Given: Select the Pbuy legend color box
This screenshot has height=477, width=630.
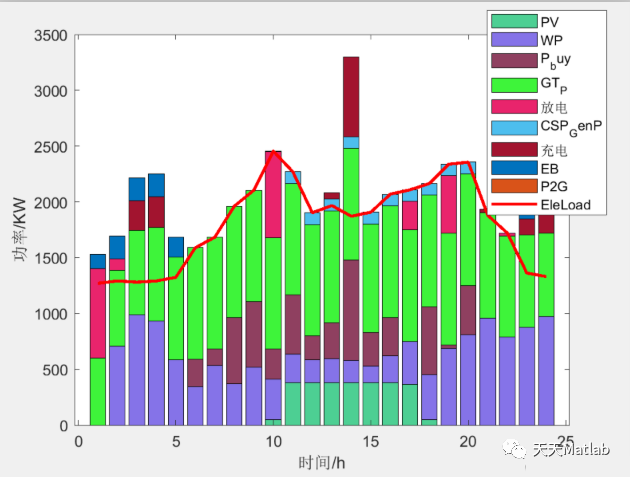Looking at the screenshot, I should coord(514,61).
